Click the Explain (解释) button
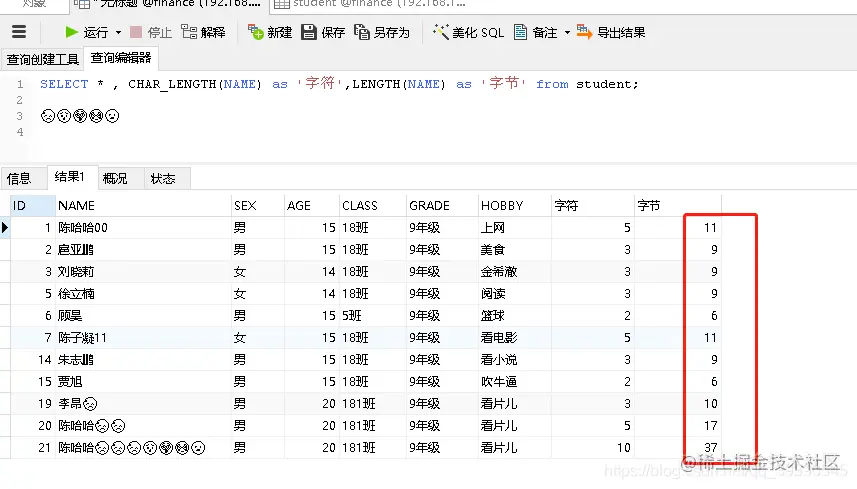857x489 pixels. [x=203, y=32]
